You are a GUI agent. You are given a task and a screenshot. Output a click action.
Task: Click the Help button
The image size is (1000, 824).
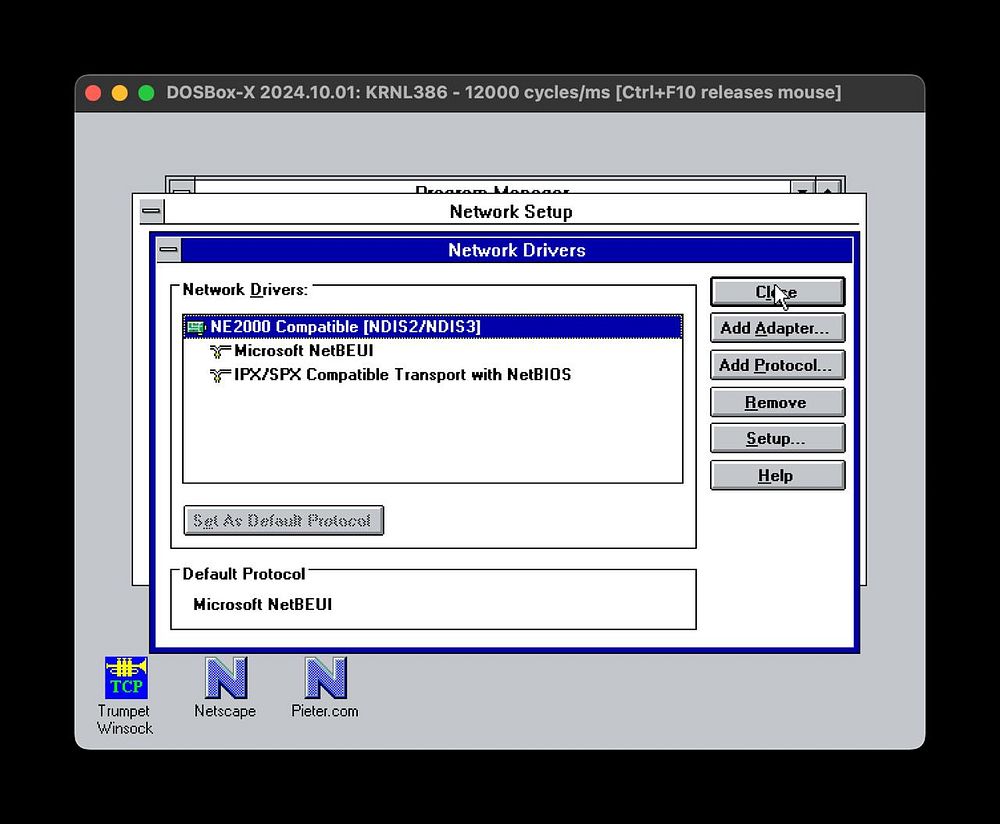[777, 476]
